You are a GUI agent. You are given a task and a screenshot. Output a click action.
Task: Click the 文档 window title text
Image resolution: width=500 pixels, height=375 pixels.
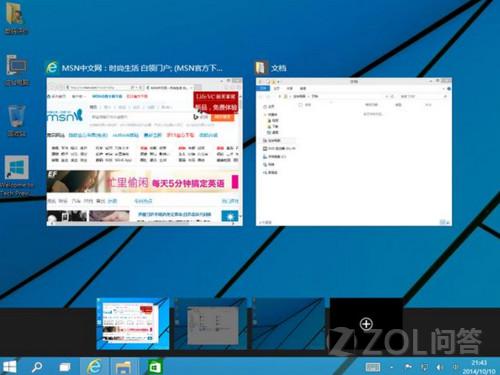coord(279,68)
